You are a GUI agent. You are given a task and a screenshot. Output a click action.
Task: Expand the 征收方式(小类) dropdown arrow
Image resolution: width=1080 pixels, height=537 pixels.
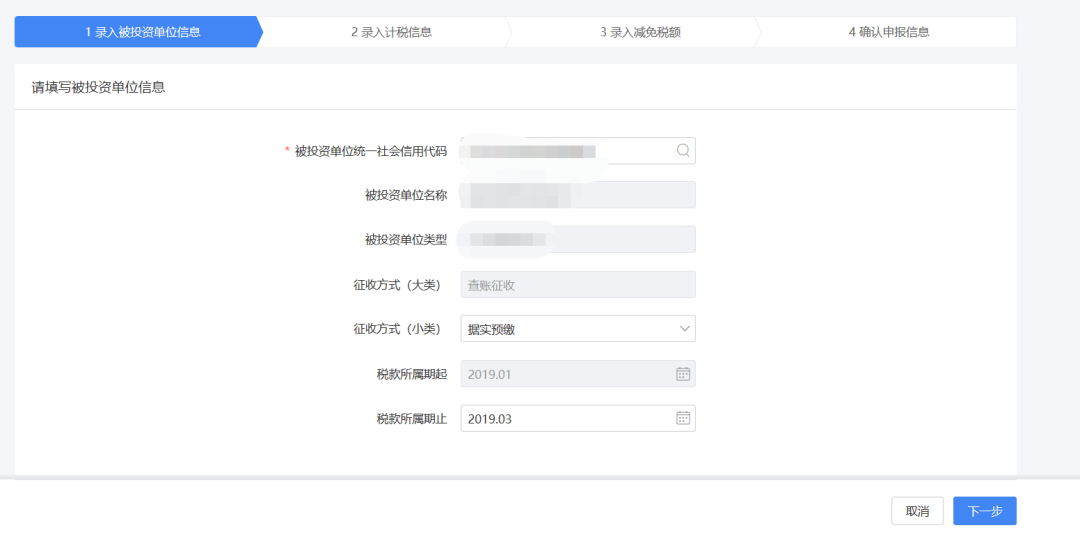(684, 329)
